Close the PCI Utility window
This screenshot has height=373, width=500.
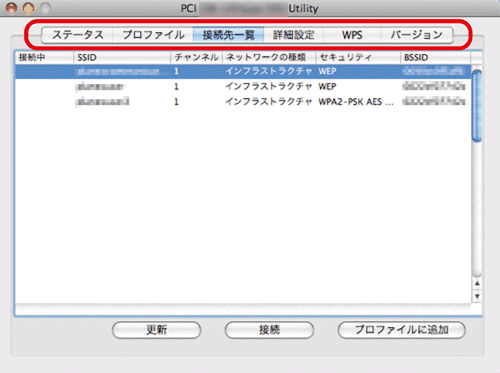[x=11, y=8]
